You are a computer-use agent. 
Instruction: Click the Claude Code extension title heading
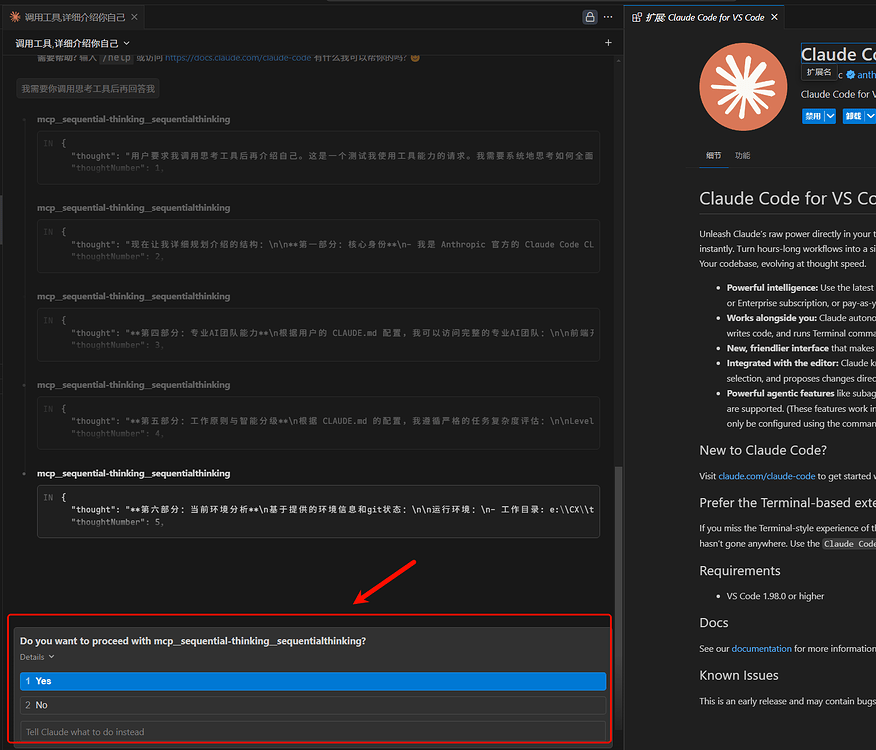click(x=838, y=54)
